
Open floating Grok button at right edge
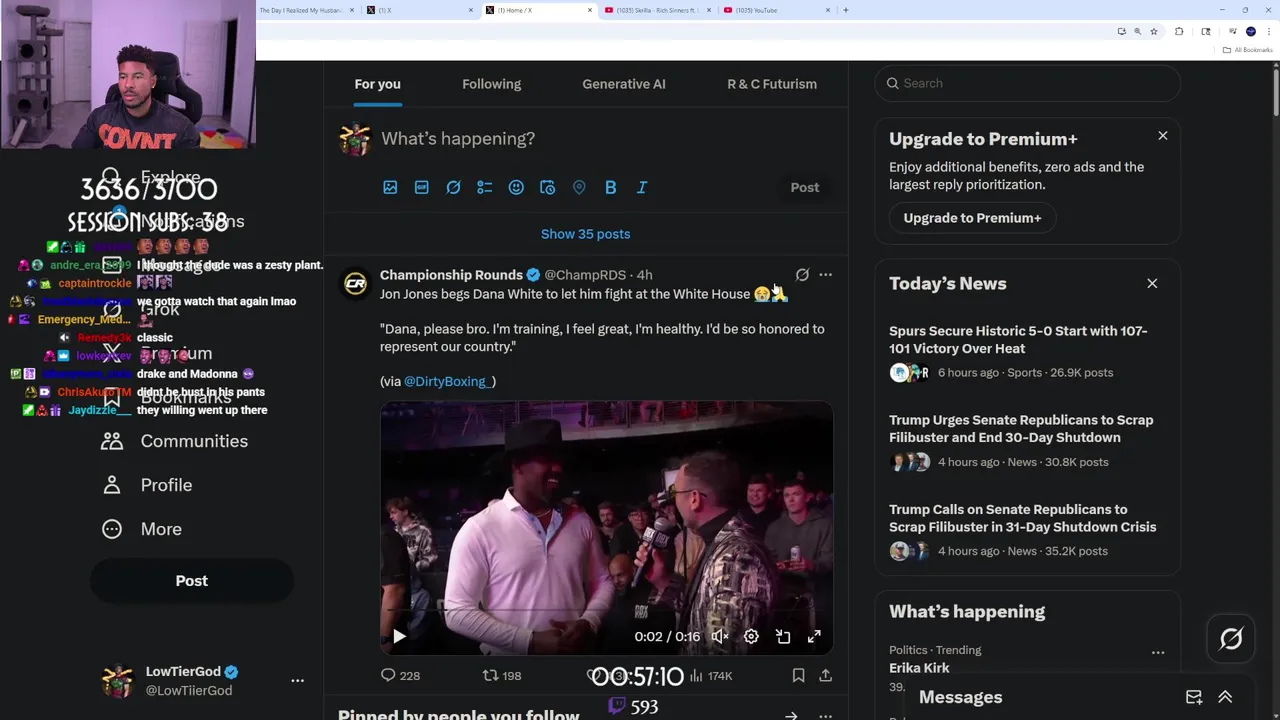1231,639
